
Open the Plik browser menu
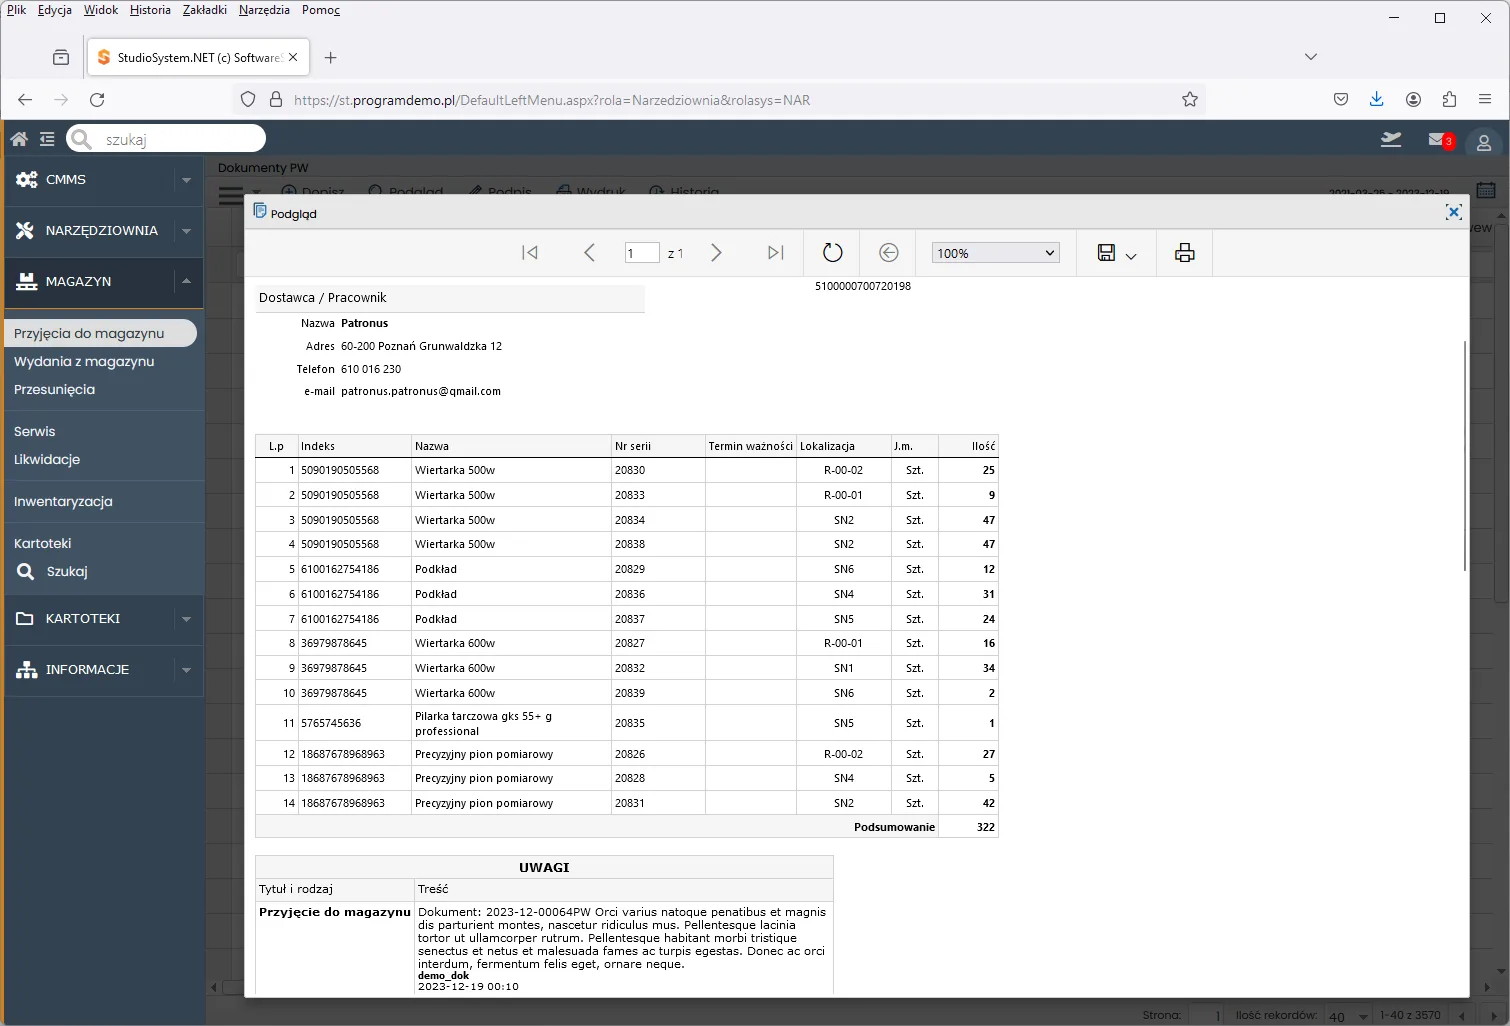point(16,10)
